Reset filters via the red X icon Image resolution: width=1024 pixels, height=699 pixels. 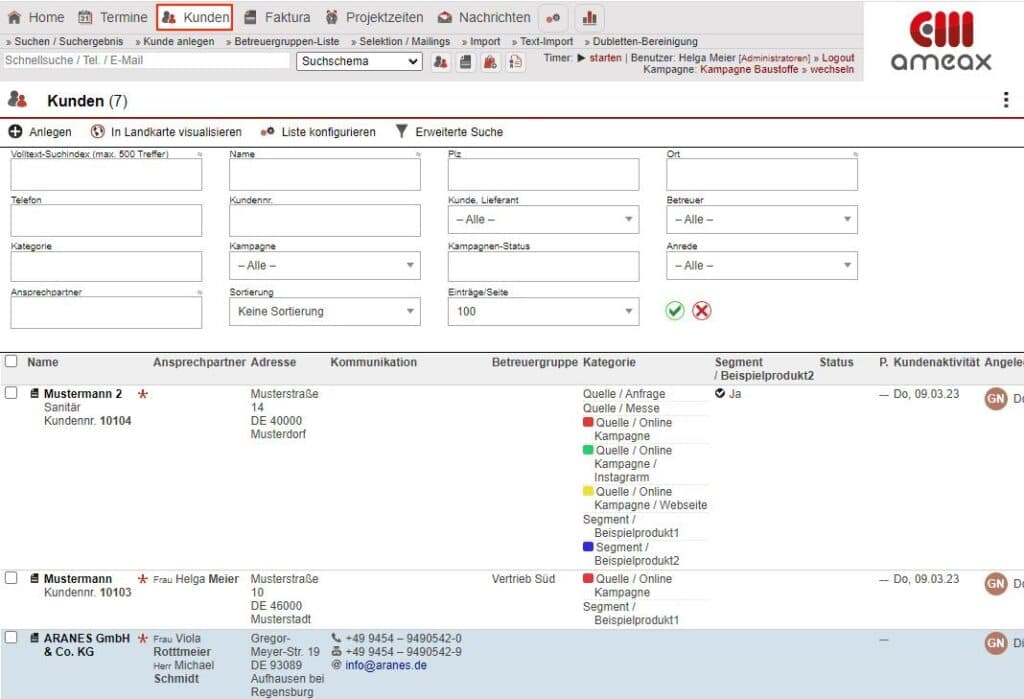point(700,310)
